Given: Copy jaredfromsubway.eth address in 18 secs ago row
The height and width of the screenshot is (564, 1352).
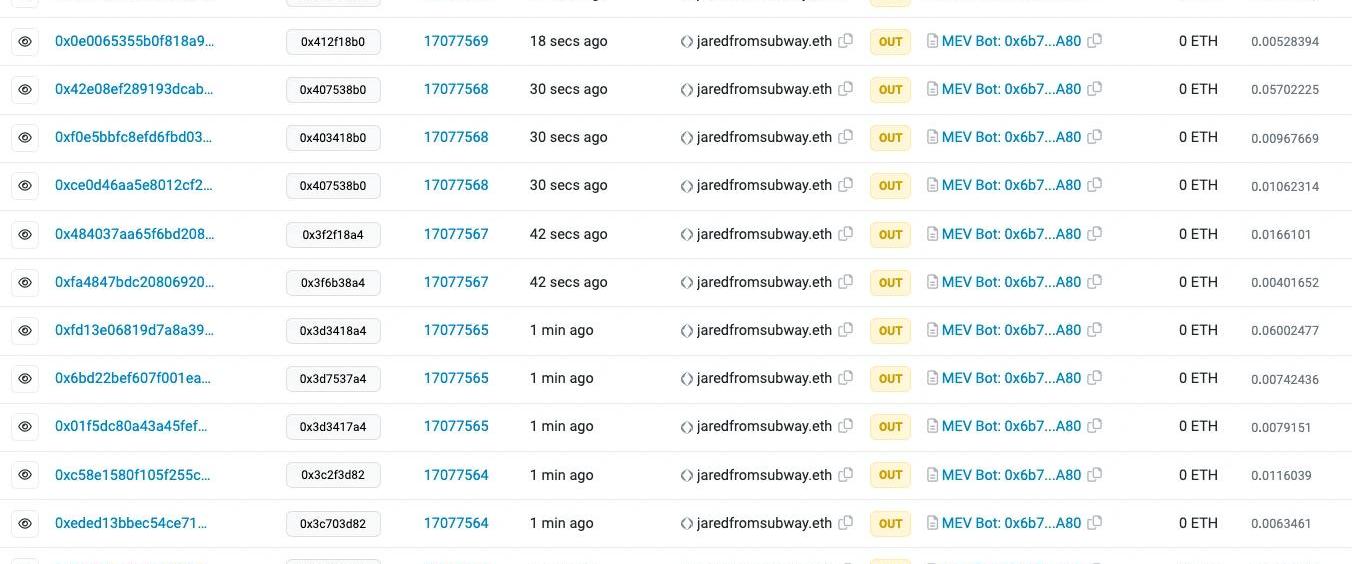Looking at the screenshot, I should tap(846, 41).
